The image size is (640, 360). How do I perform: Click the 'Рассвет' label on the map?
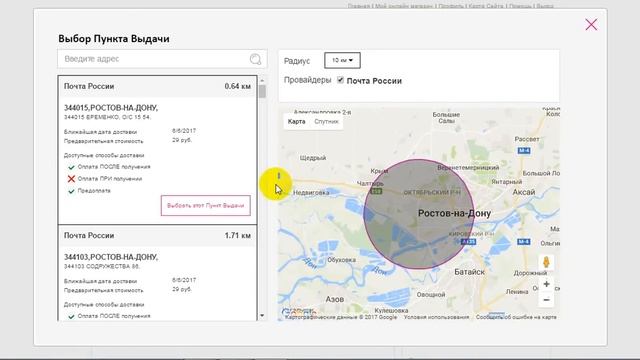[x=527, y=139]
